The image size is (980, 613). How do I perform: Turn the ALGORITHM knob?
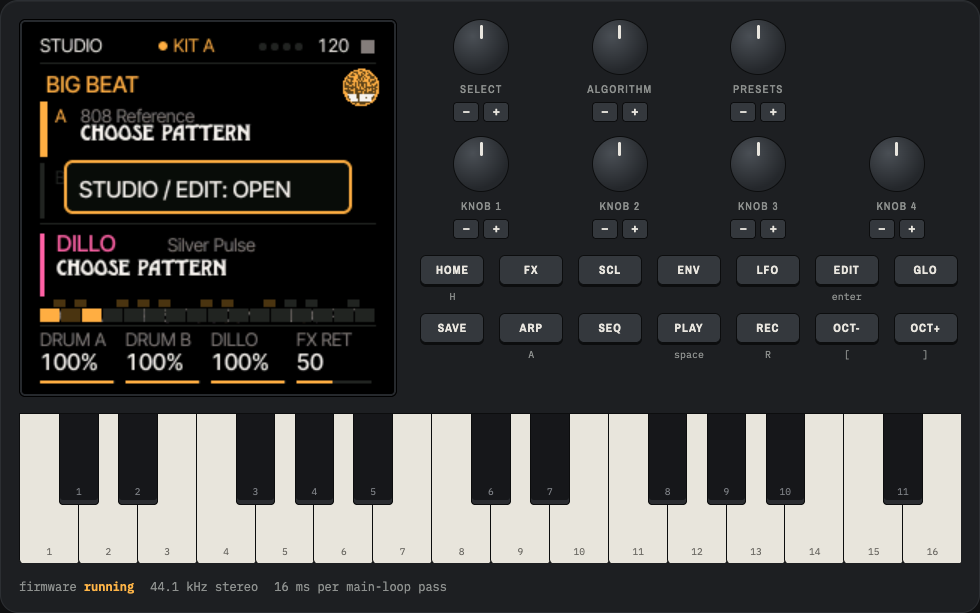click(x=619, y=47)
